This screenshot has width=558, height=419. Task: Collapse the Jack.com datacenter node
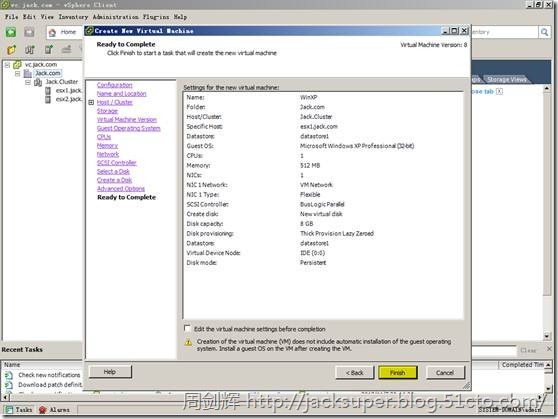[x=17, y=74]
